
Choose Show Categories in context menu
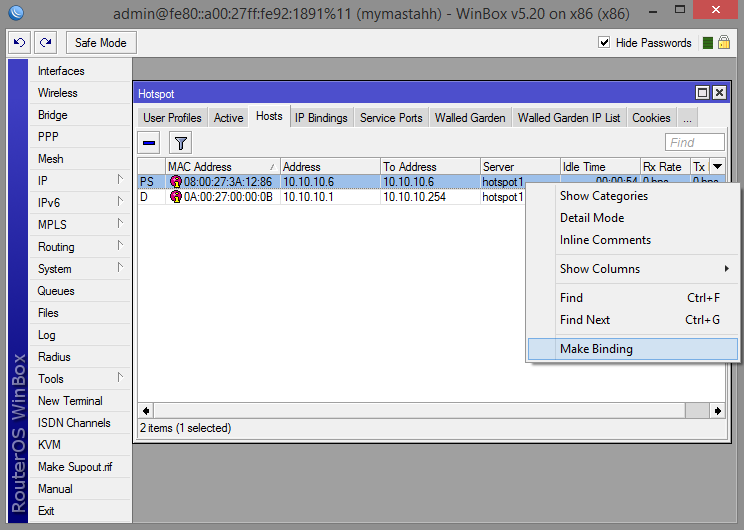pyautogui.click(x=632, y=196)
